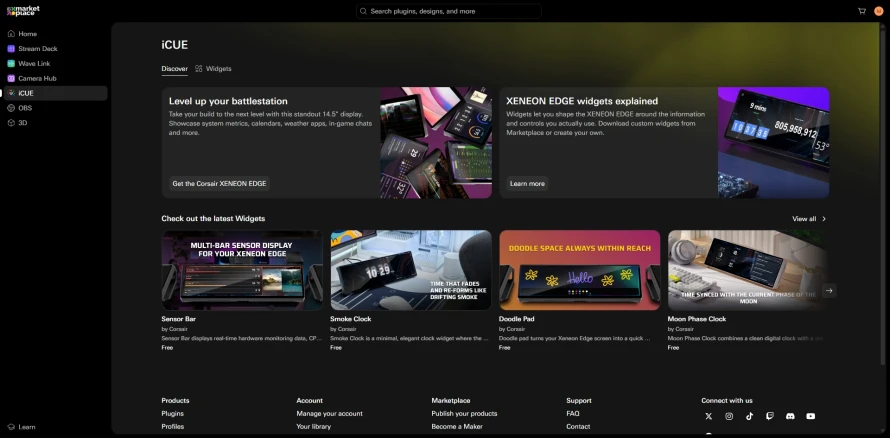Image resolution: width=890 pixels, height=438 pixels.
Task: Open Your library footer link
Action: point(313,426)
